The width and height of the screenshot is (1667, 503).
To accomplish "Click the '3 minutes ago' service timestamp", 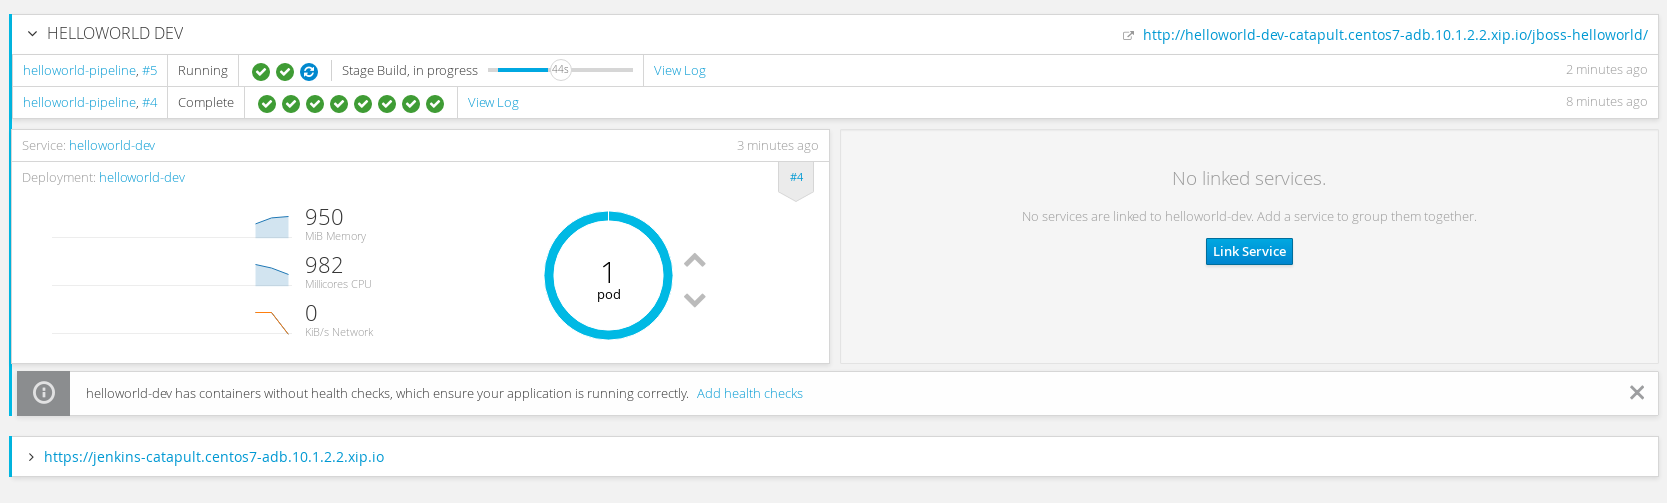I will 778,146.
